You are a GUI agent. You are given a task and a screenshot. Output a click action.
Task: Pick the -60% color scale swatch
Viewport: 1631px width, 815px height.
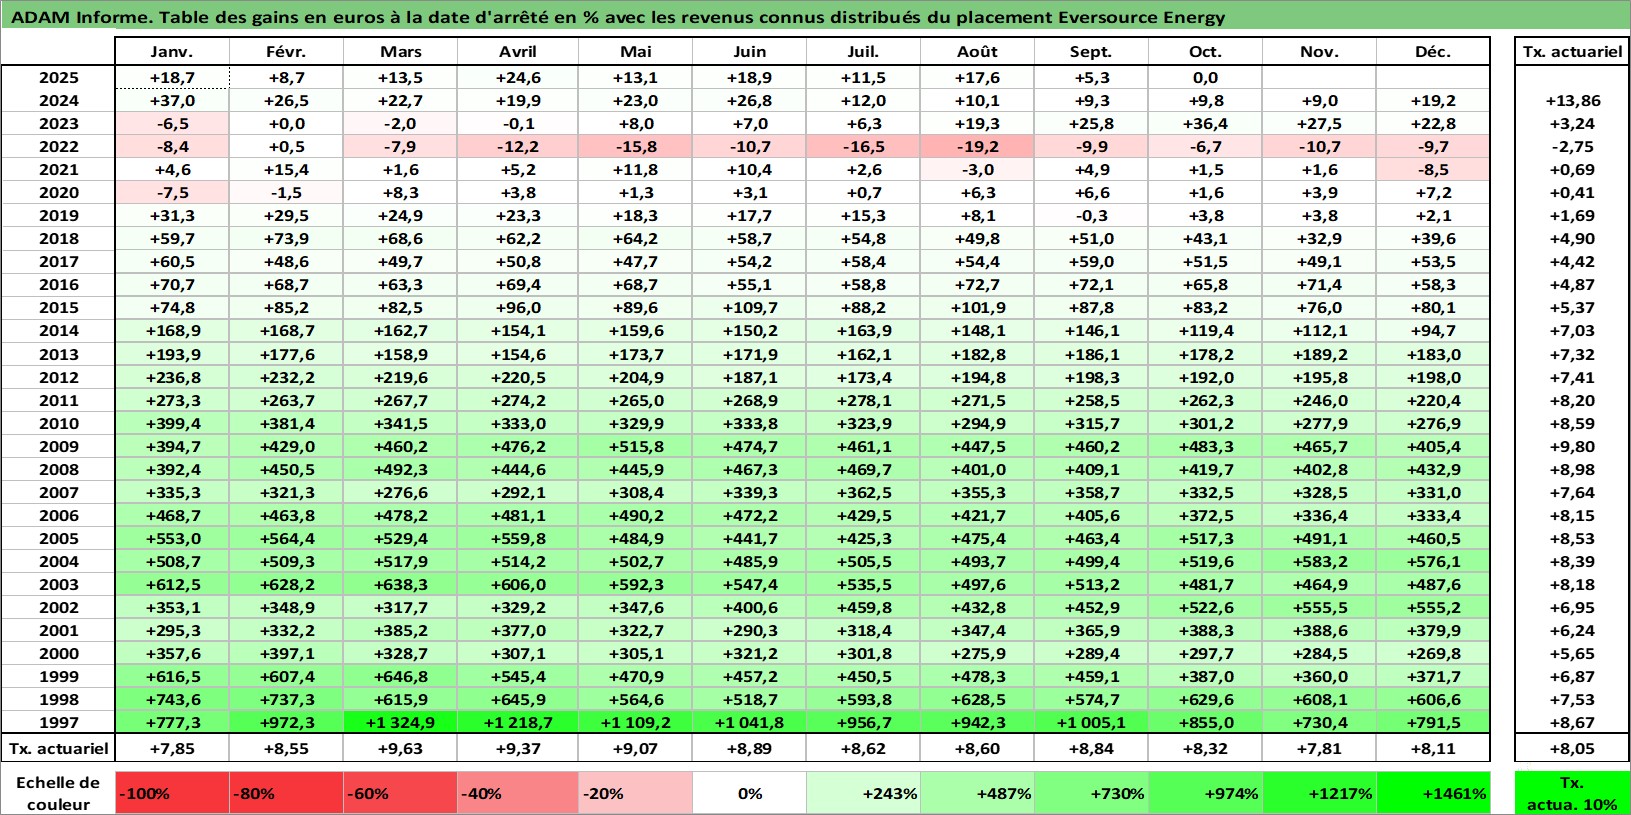(400, 793)
